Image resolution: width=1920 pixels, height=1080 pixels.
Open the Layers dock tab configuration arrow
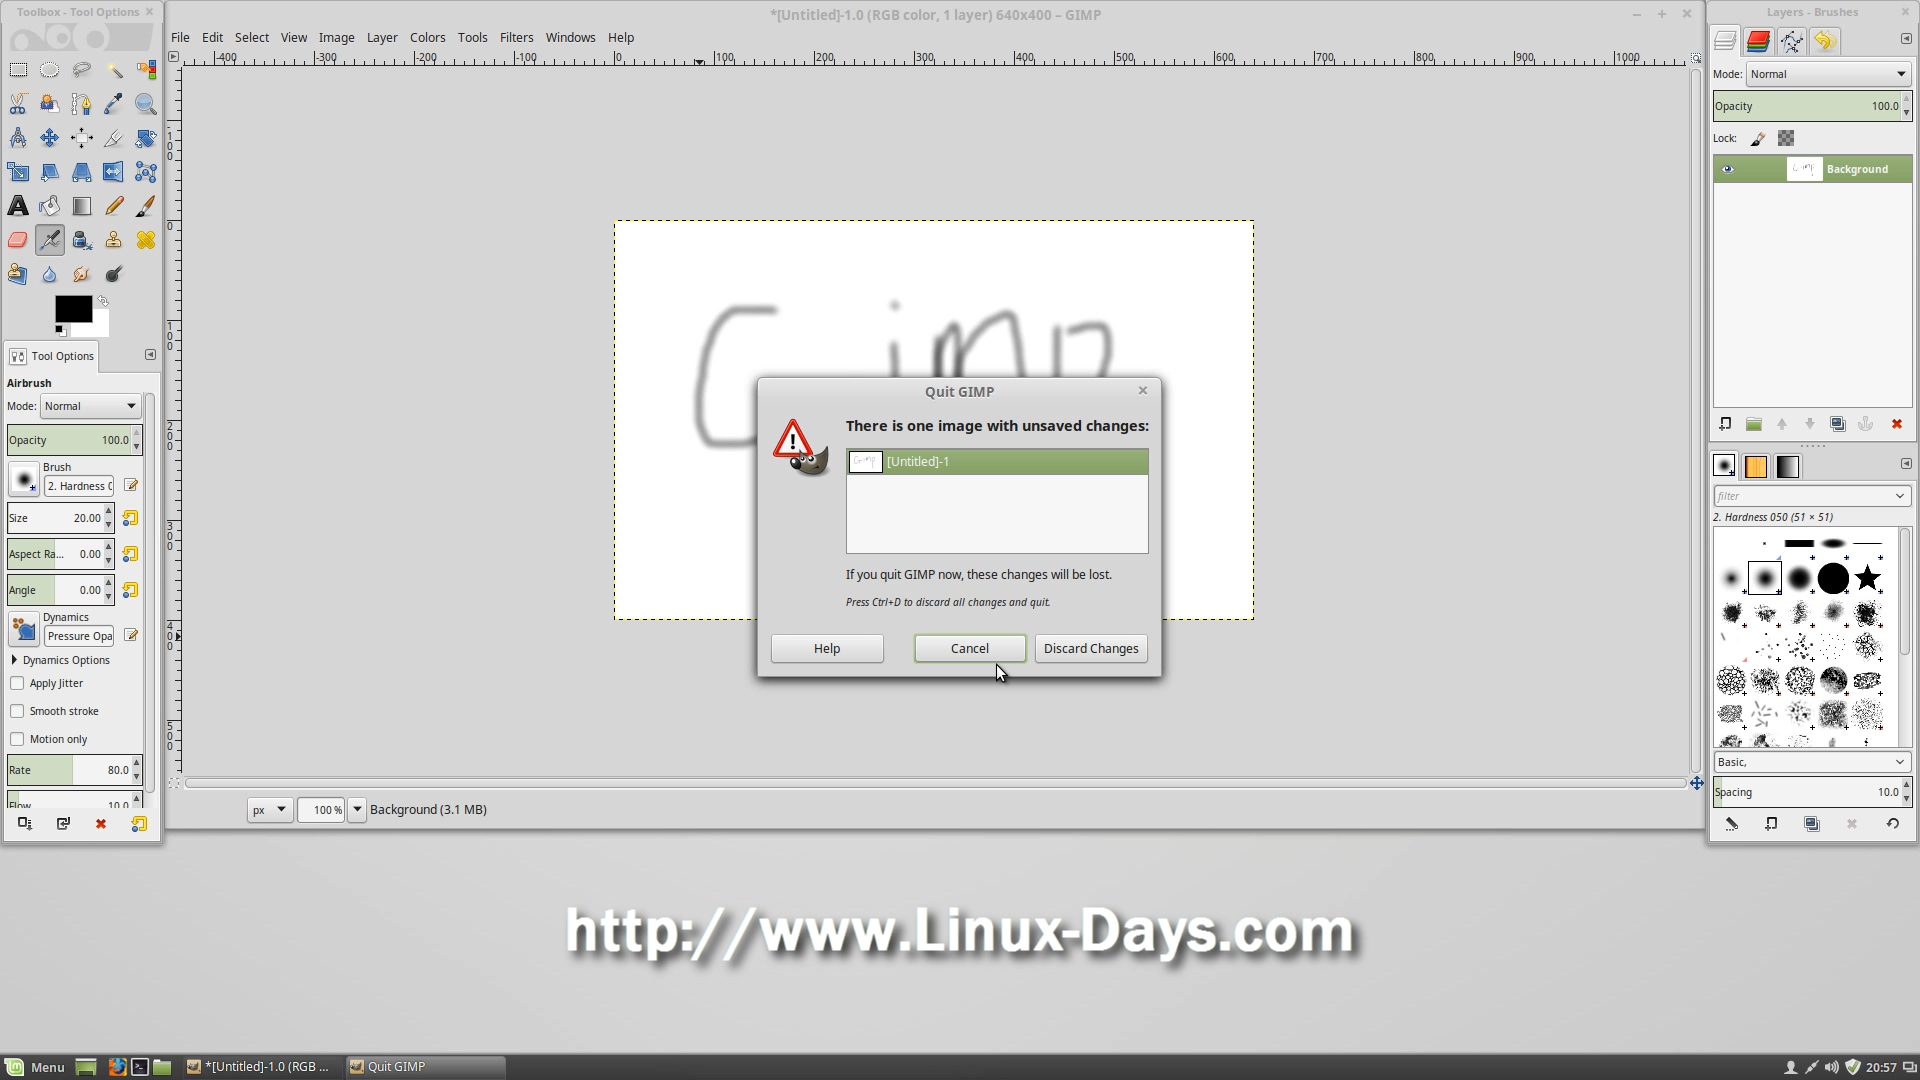[1905, 39]
